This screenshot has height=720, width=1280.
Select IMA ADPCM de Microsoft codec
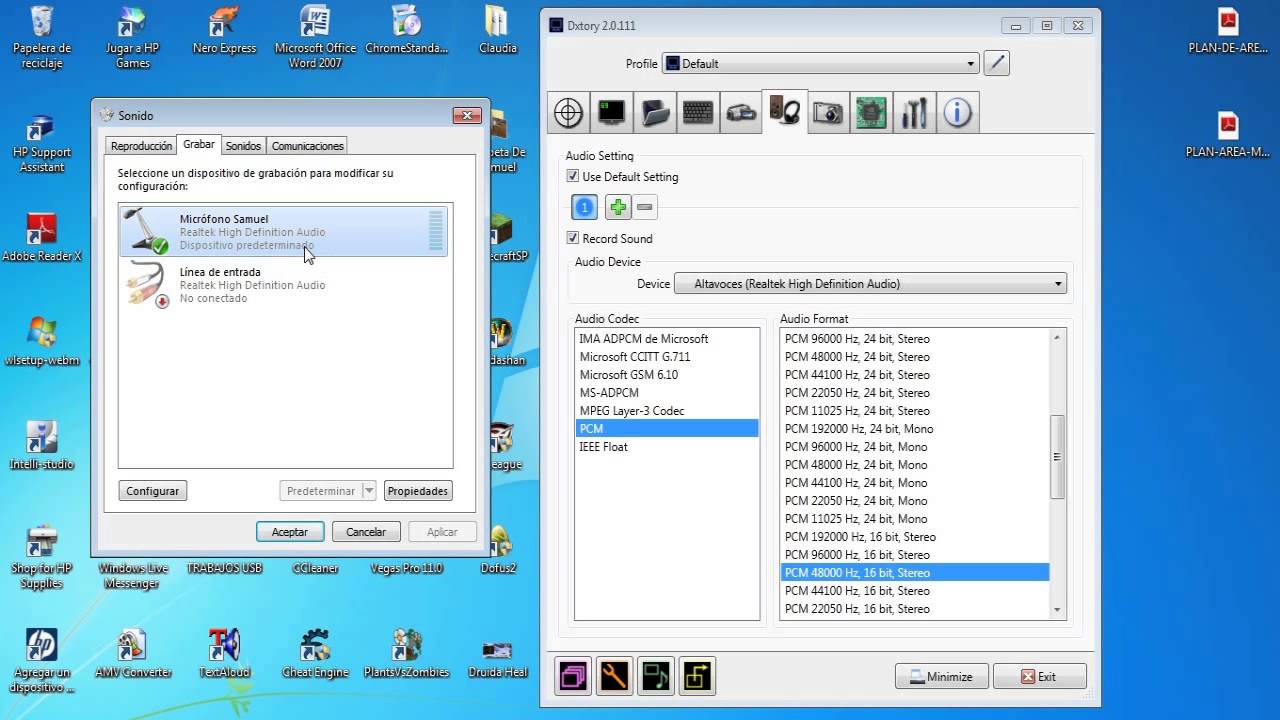click(x=667, y=339)
